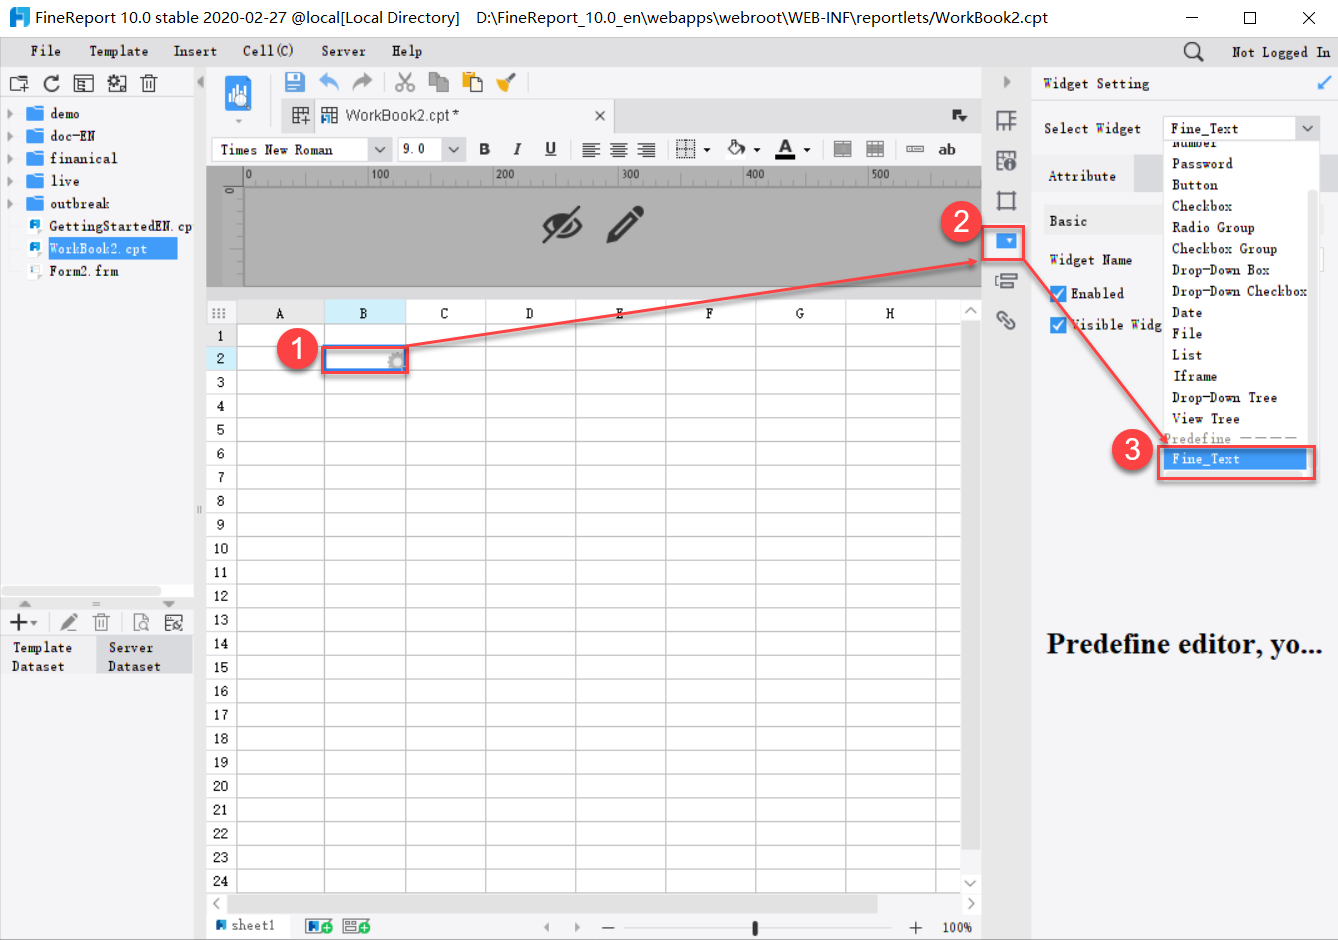Image resolution: width=1338 pixels, height=940 pixels.
Task: Click the Format Painter brush icon
Action: click(505, 82)
